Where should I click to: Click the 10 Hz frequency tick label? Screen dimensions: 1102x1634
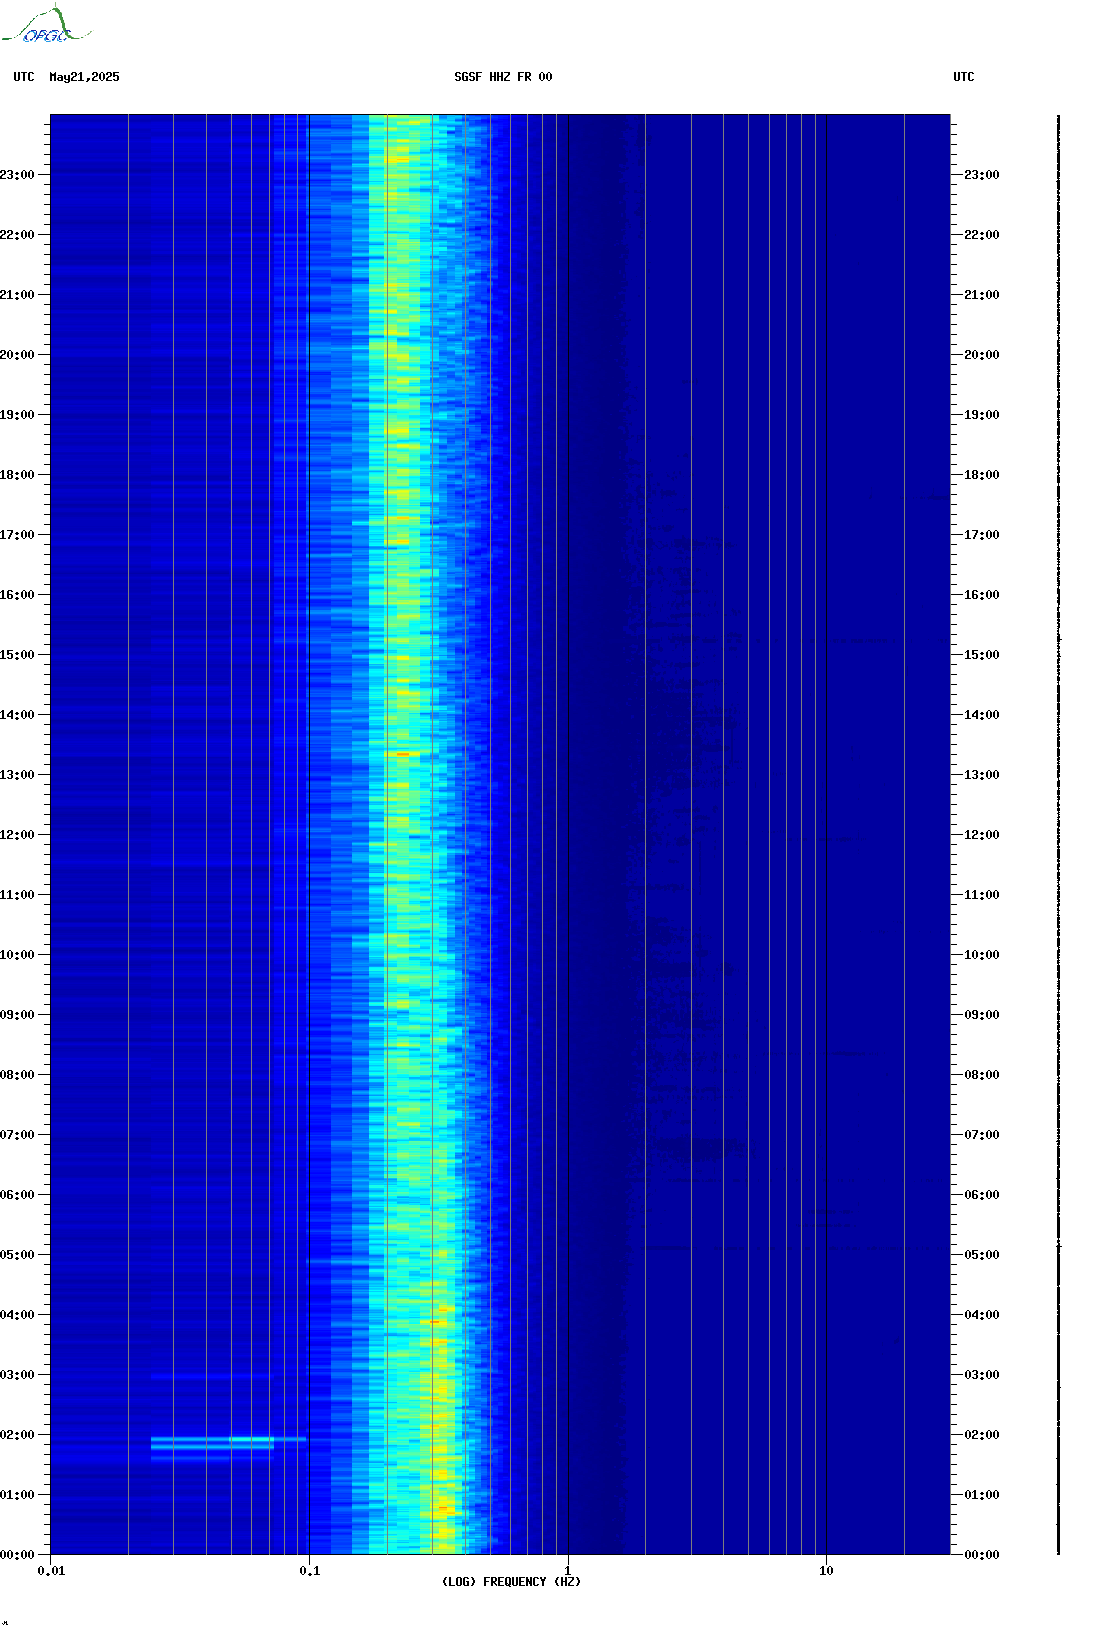[826, 1571]
